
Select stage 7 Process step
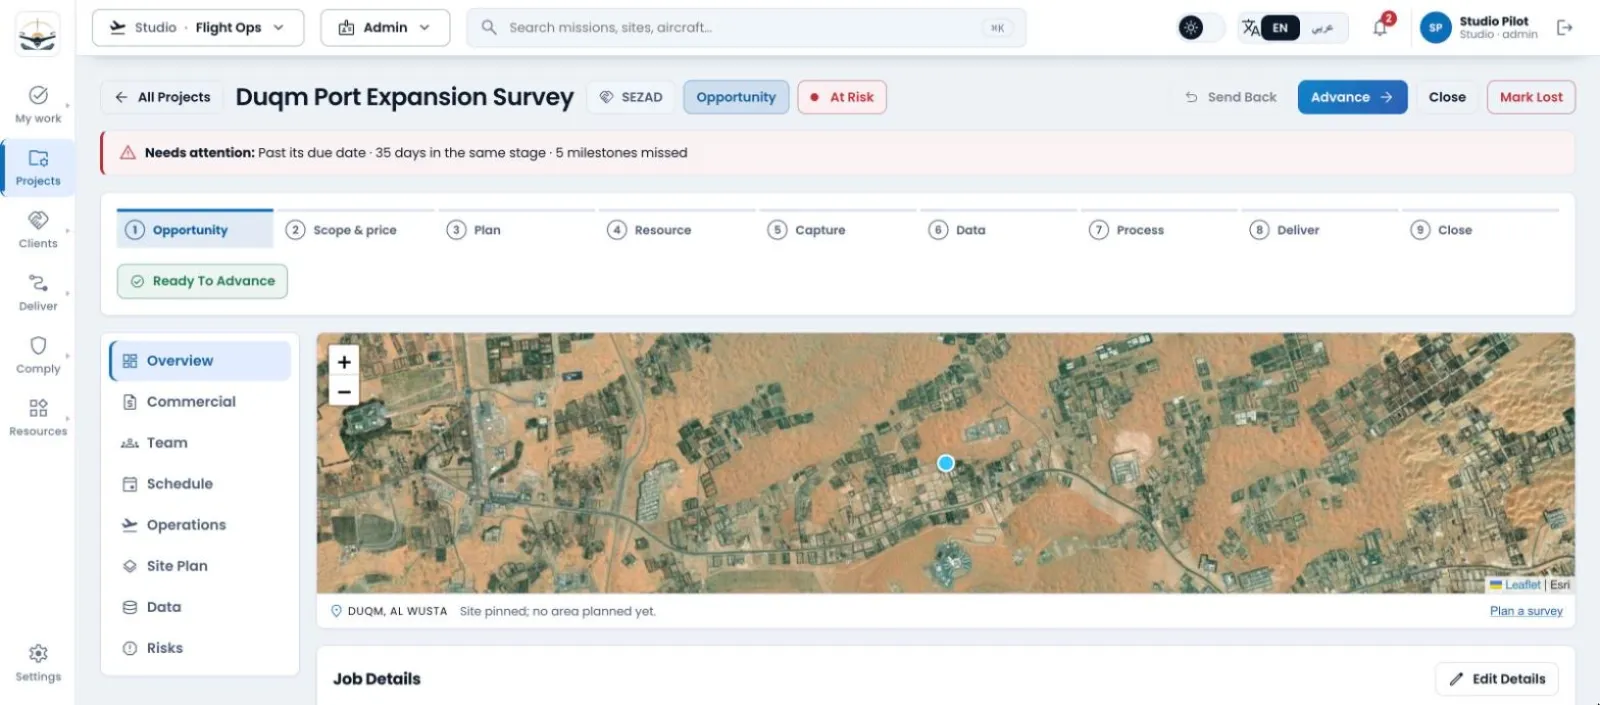(1159, 229)
